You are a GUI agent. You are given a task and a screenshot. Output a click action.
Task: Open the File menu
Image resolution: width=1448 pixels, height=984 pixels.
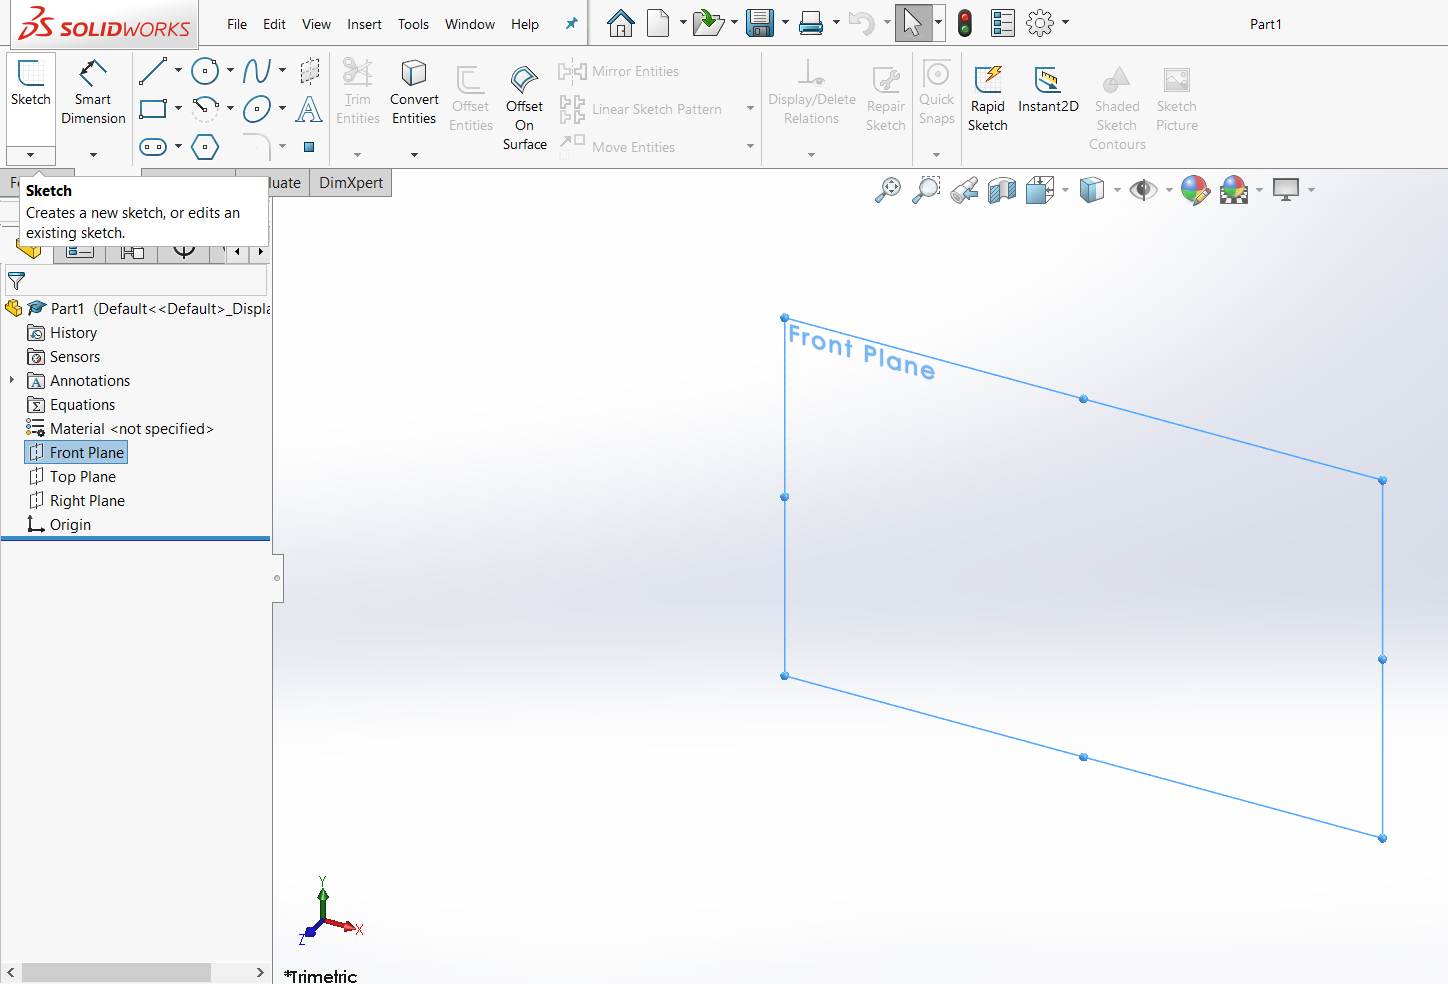point(237,24)
